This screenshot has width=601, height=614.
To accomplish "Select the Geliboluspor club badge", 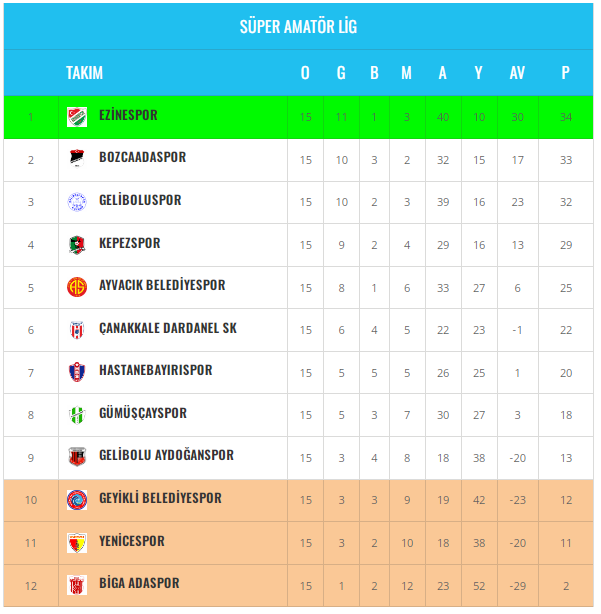I will click(77, 201).
